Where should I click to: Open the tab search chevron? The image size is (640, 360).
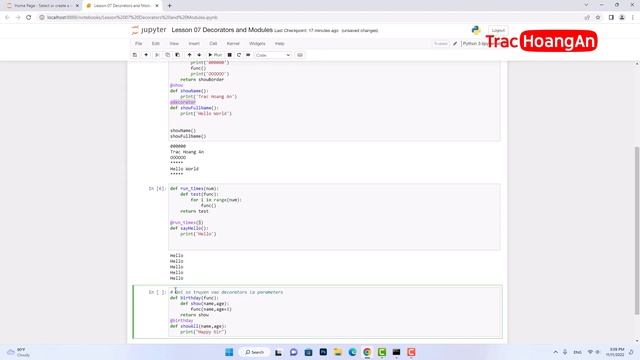point(586,5)
